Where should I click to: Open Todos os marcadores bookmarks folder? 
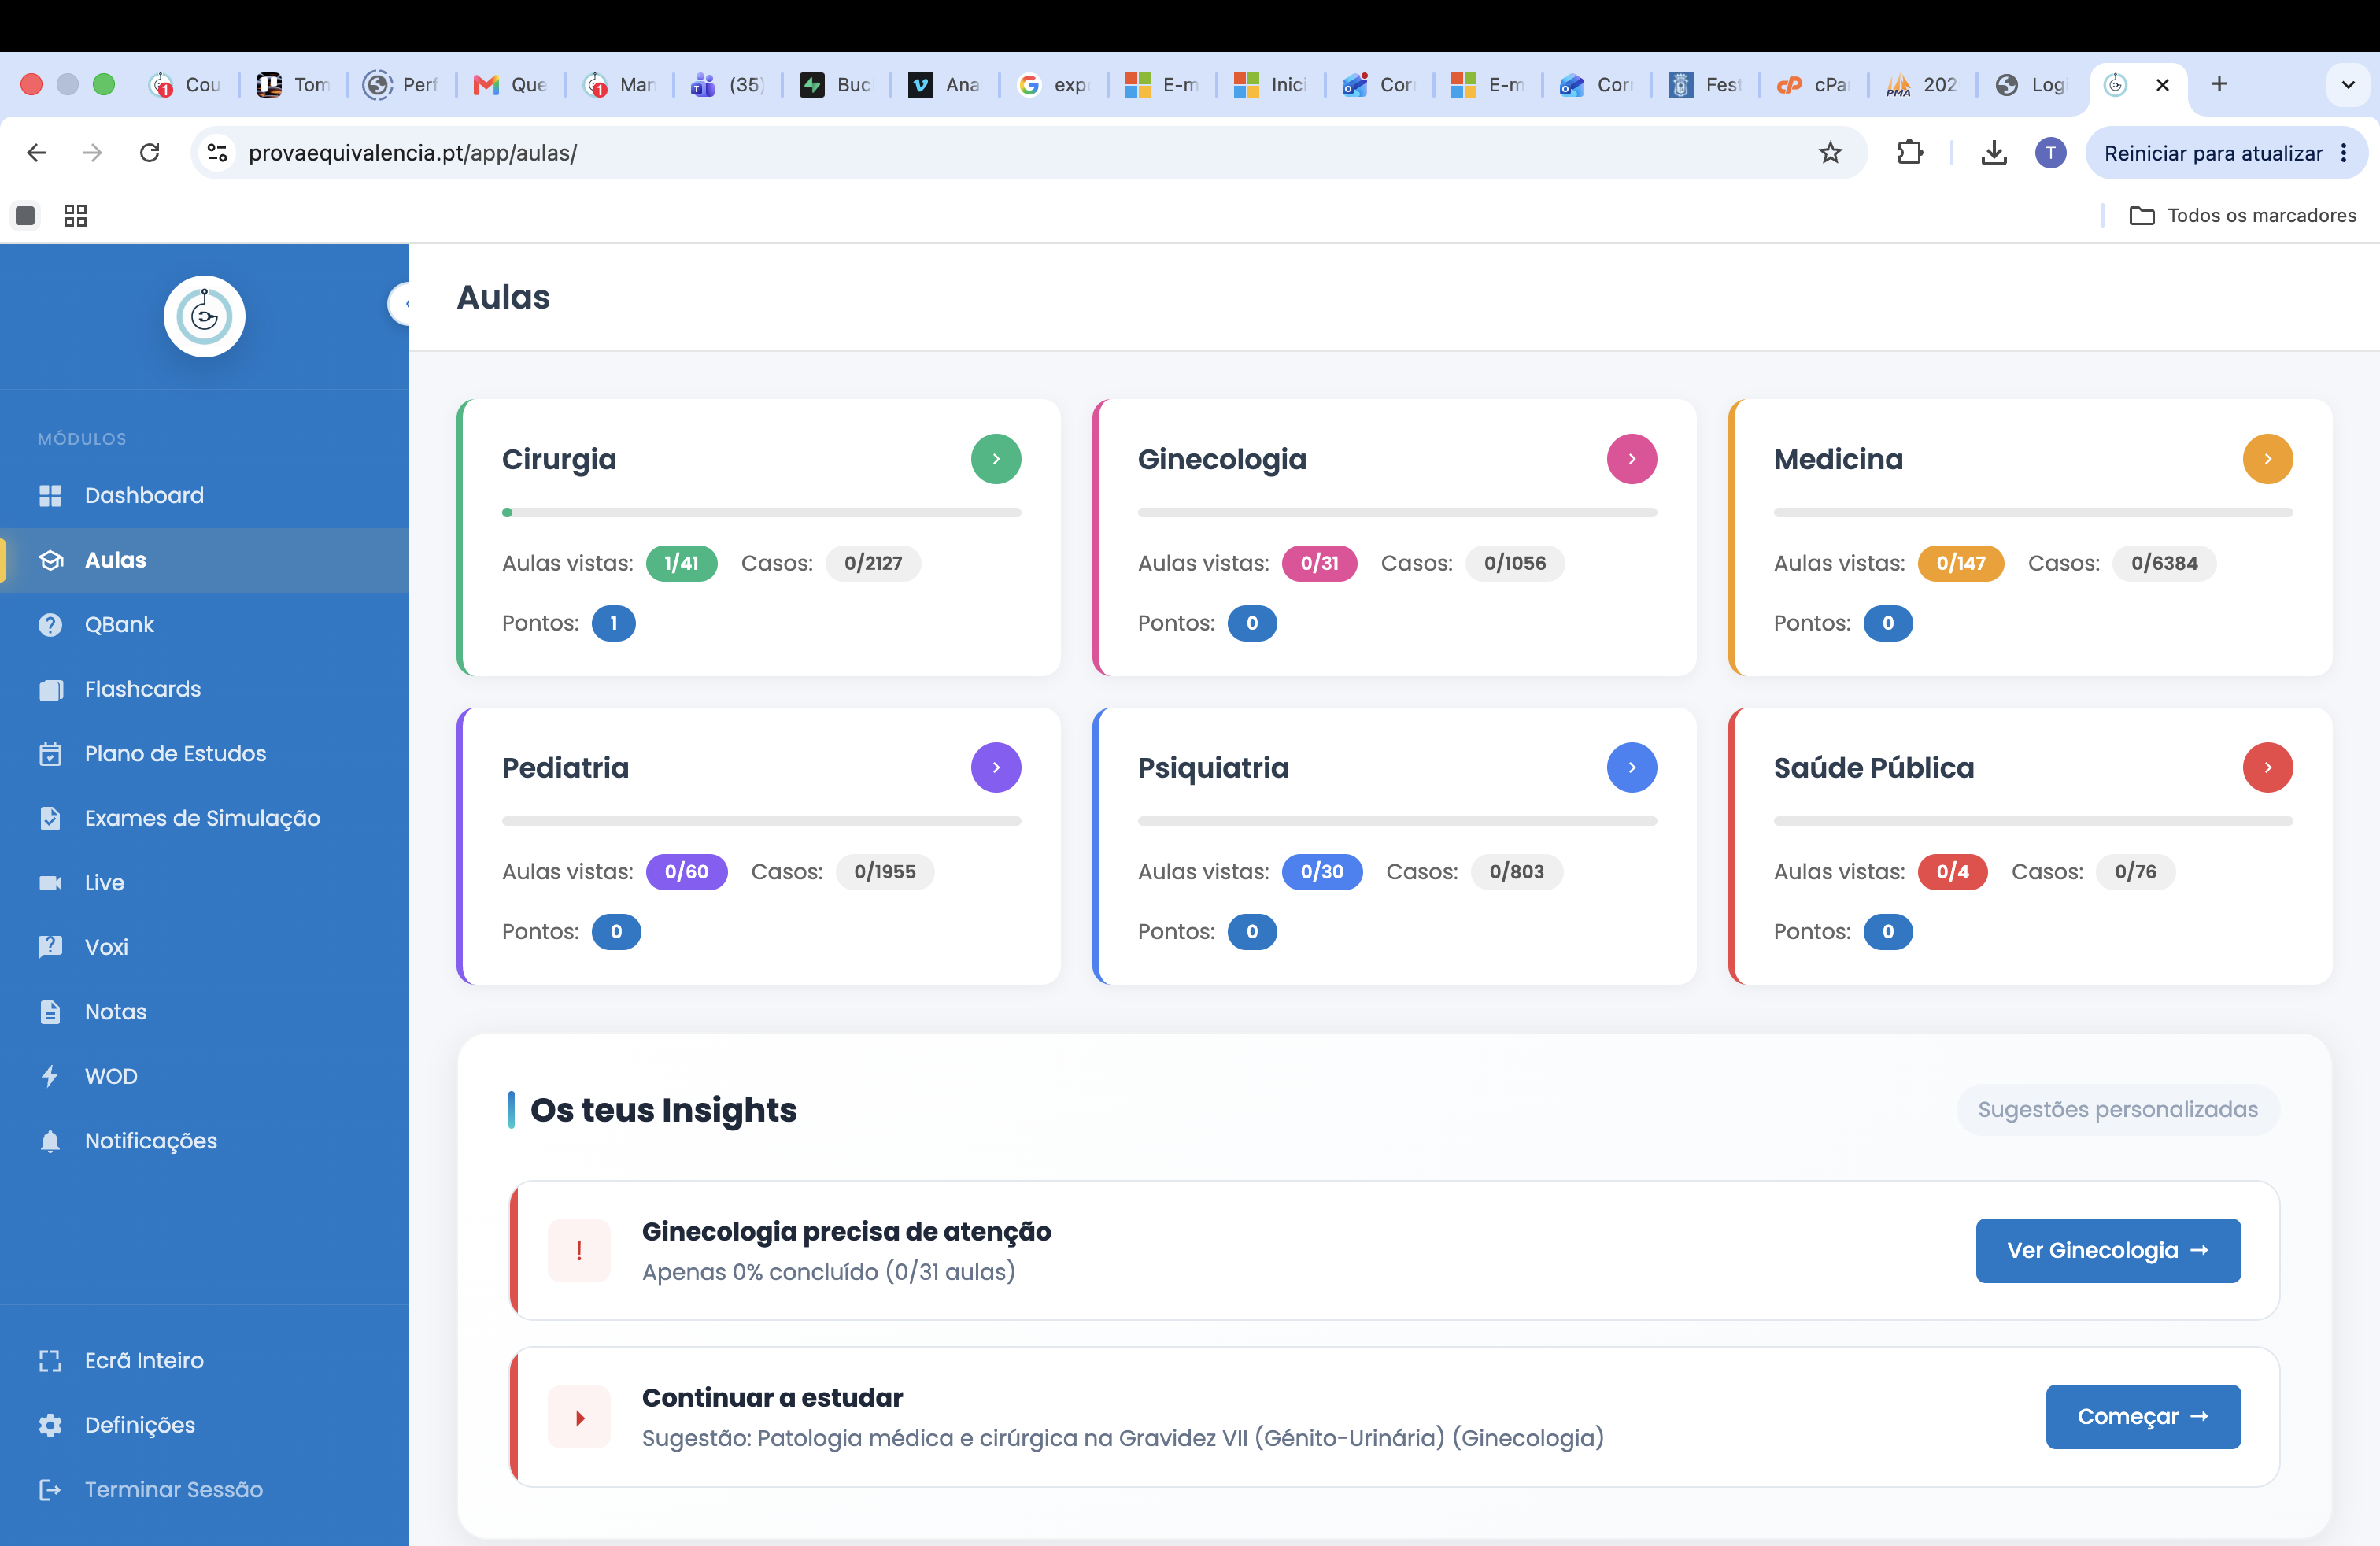(2243, 215)
